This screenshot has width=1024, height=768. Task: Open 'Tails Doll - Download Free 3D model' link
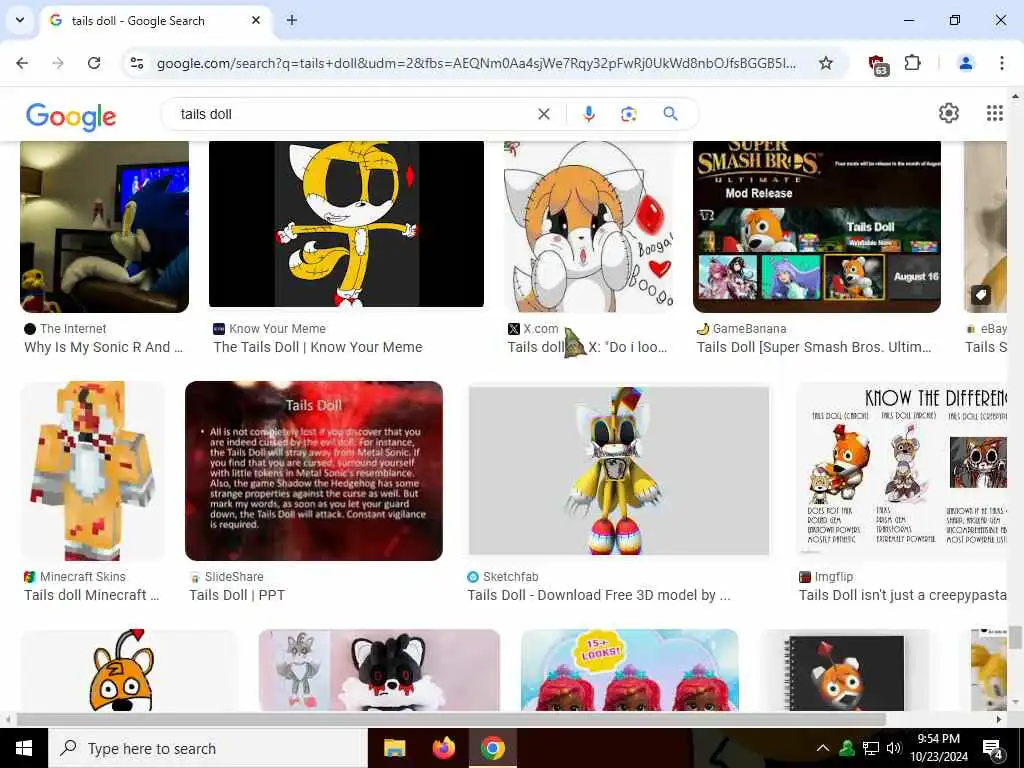599,595
